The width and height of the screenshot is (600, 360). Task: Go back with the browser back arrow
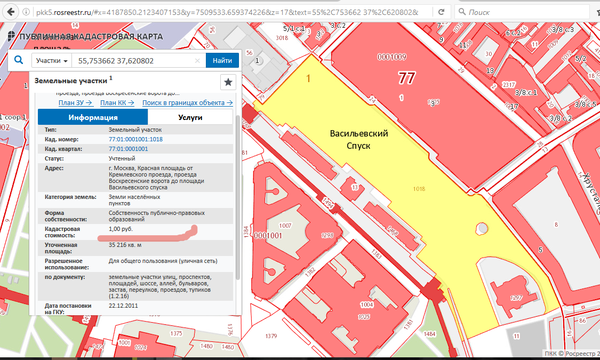point(11,12)
